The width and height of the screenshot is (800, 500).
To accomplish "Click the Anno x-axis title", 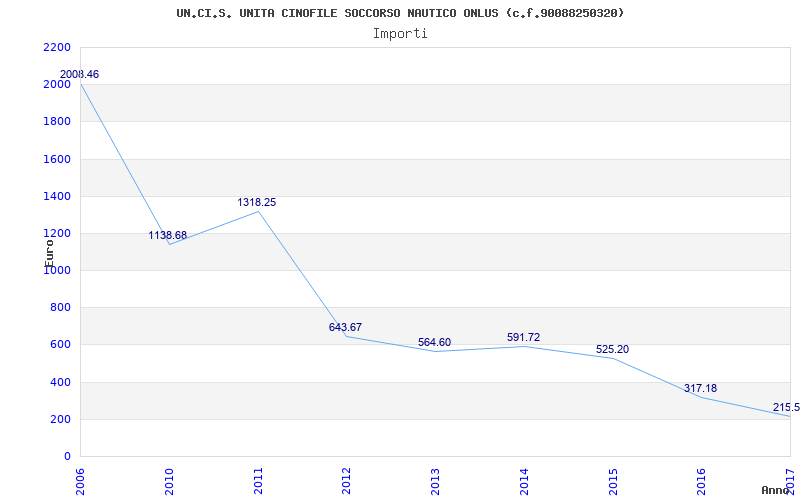I will pyautogui.click(x=776, y=490).
